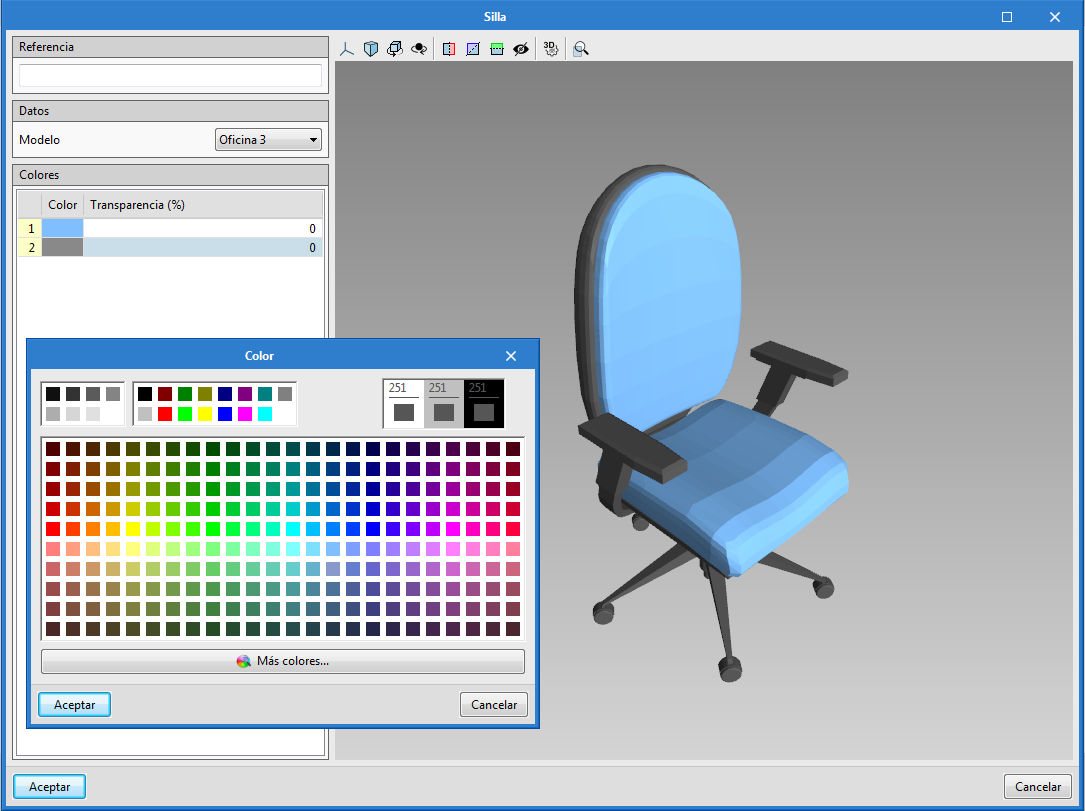Click the Referencia text input field
The image size is (1085, 811).
(170, 75)
